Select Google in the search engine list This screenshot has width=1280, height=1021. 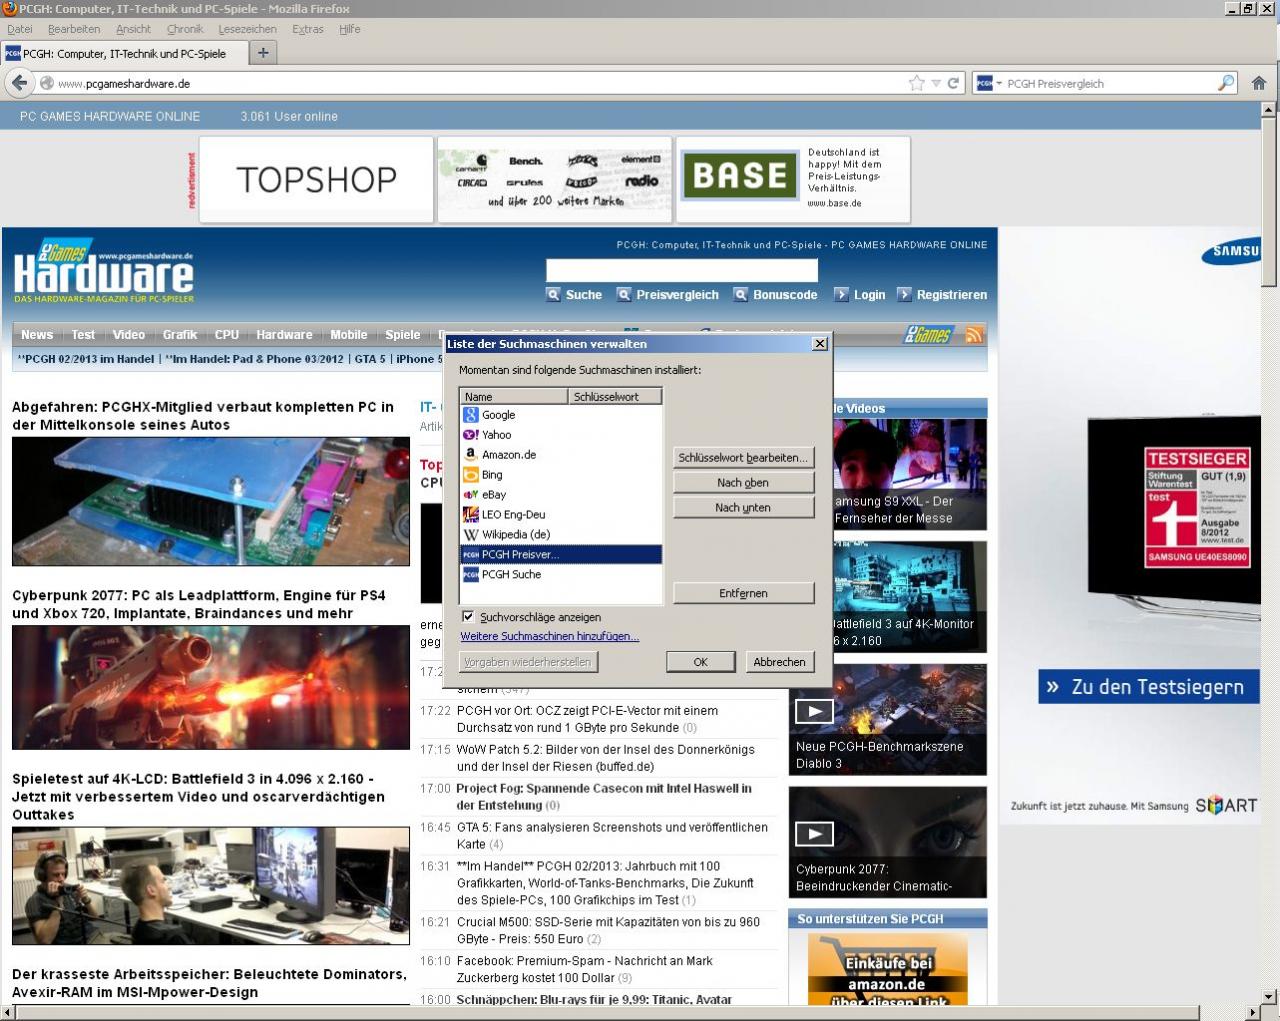(x=561, y=415)
